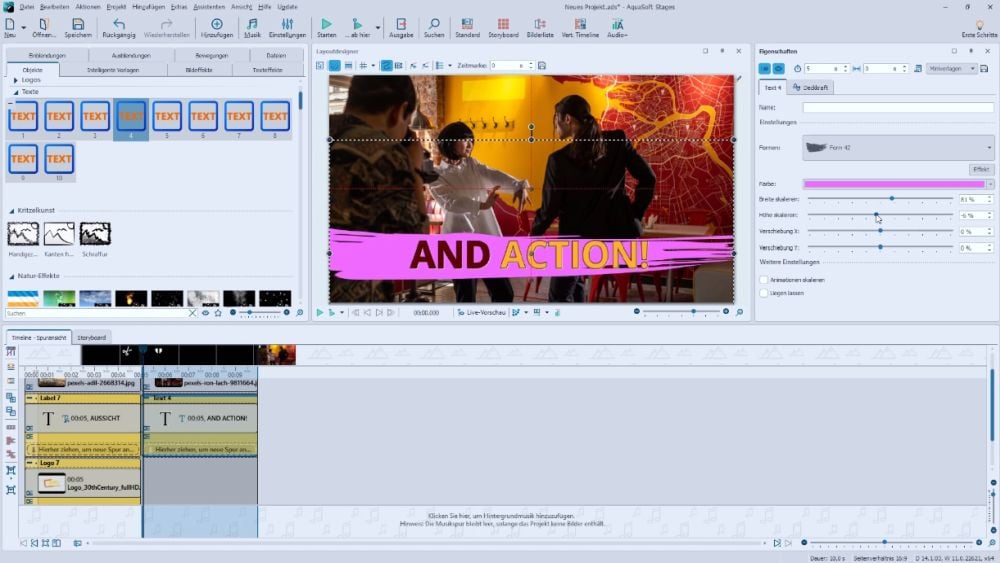Click the Rückgängig undo icon
Viewport: 1000px width, 563px height.
(x=119, y=24)
